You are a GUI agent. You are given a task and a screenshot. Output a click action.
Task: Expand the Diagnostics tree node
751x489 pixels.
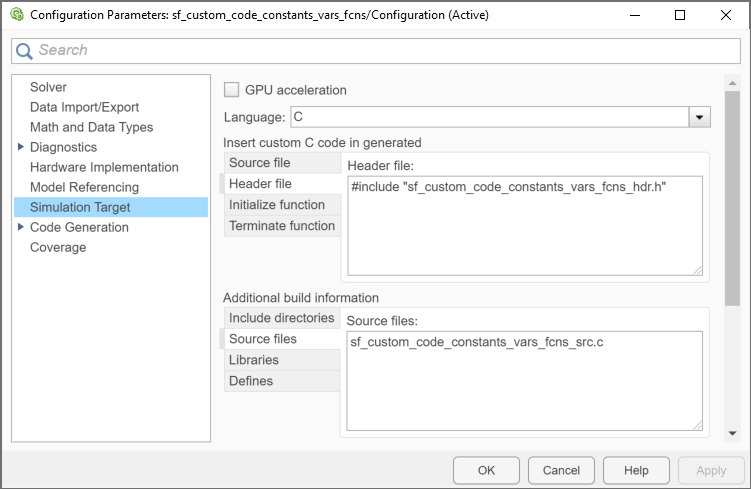coord(21,147)
